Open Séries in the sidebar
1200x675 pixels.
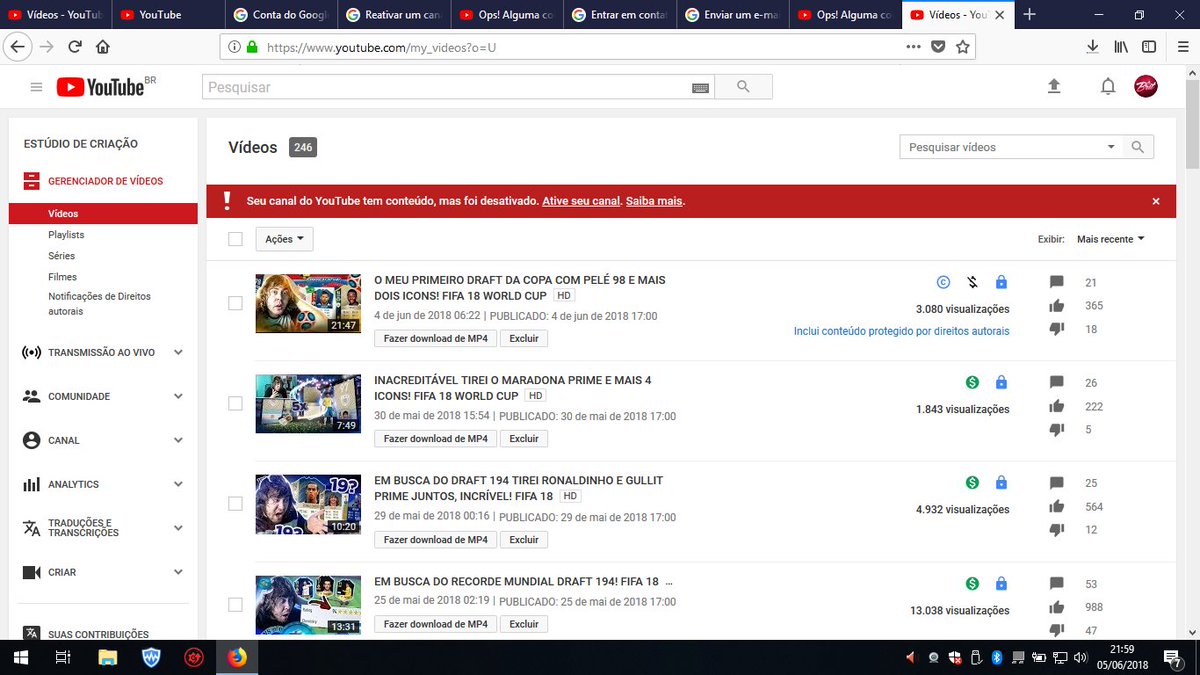[61, 256]
